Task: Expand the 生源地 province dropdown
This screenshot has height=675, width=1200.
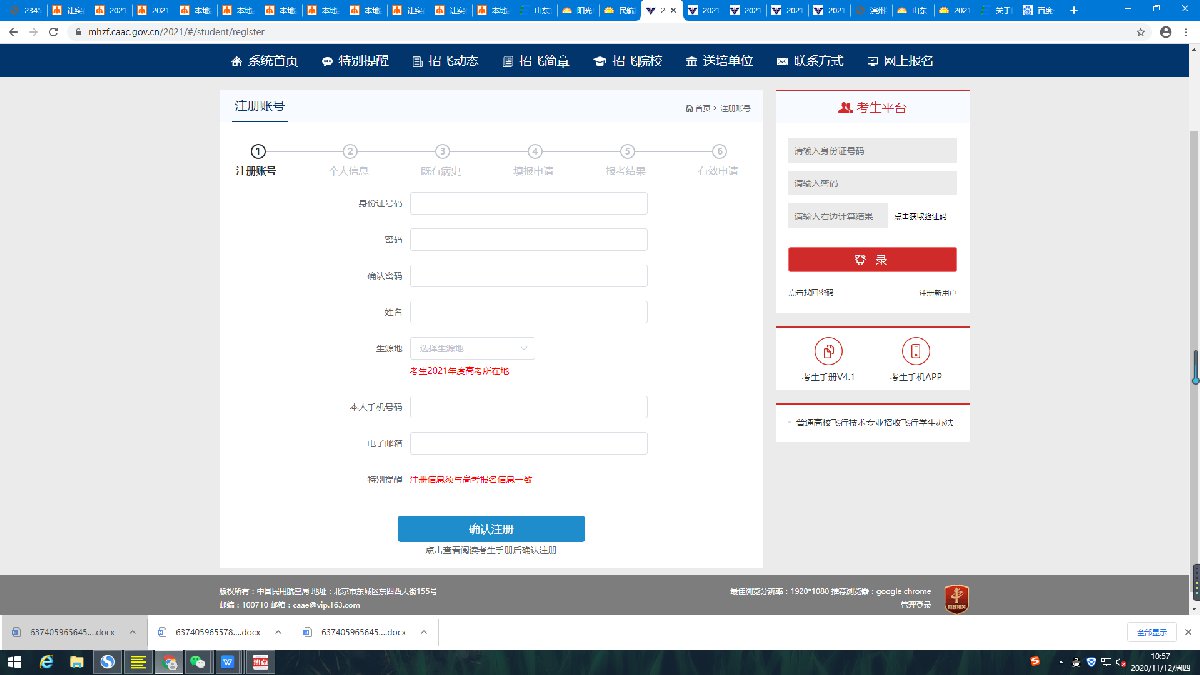Action: pos(472,348)
